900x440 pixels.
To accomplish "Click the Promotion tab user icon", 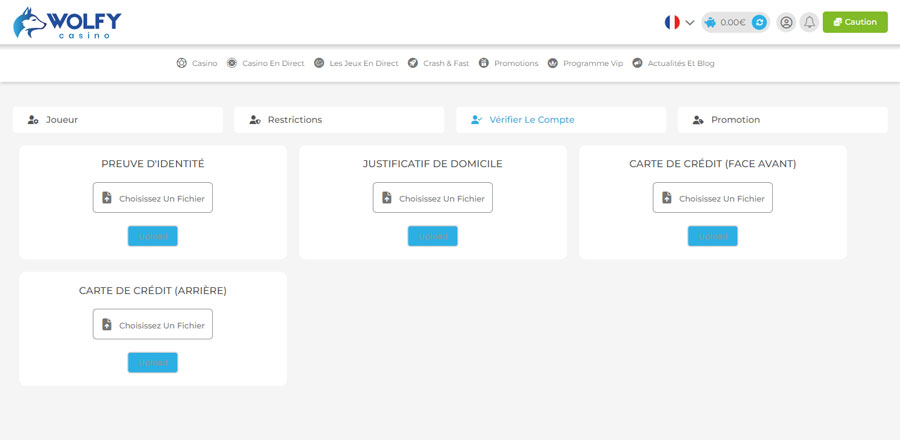I will tap(698, 120).
